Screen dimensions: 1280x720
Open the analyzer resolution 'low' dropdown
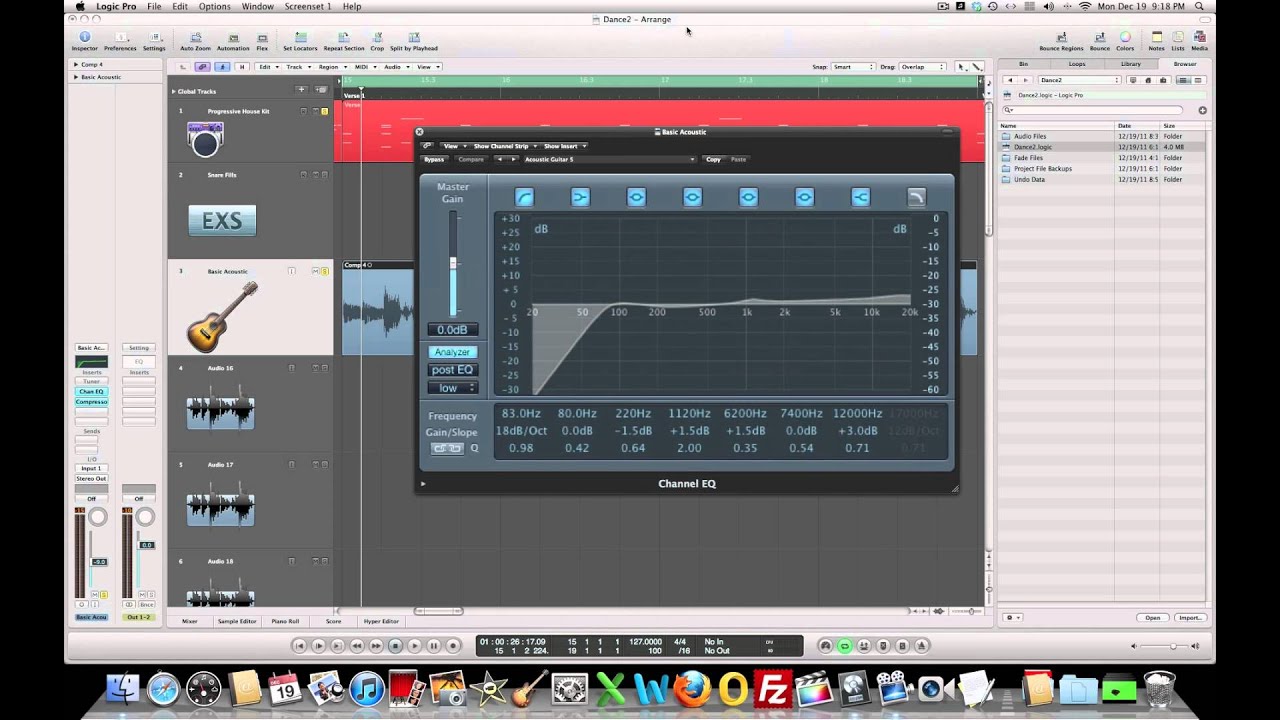(452, 388)
